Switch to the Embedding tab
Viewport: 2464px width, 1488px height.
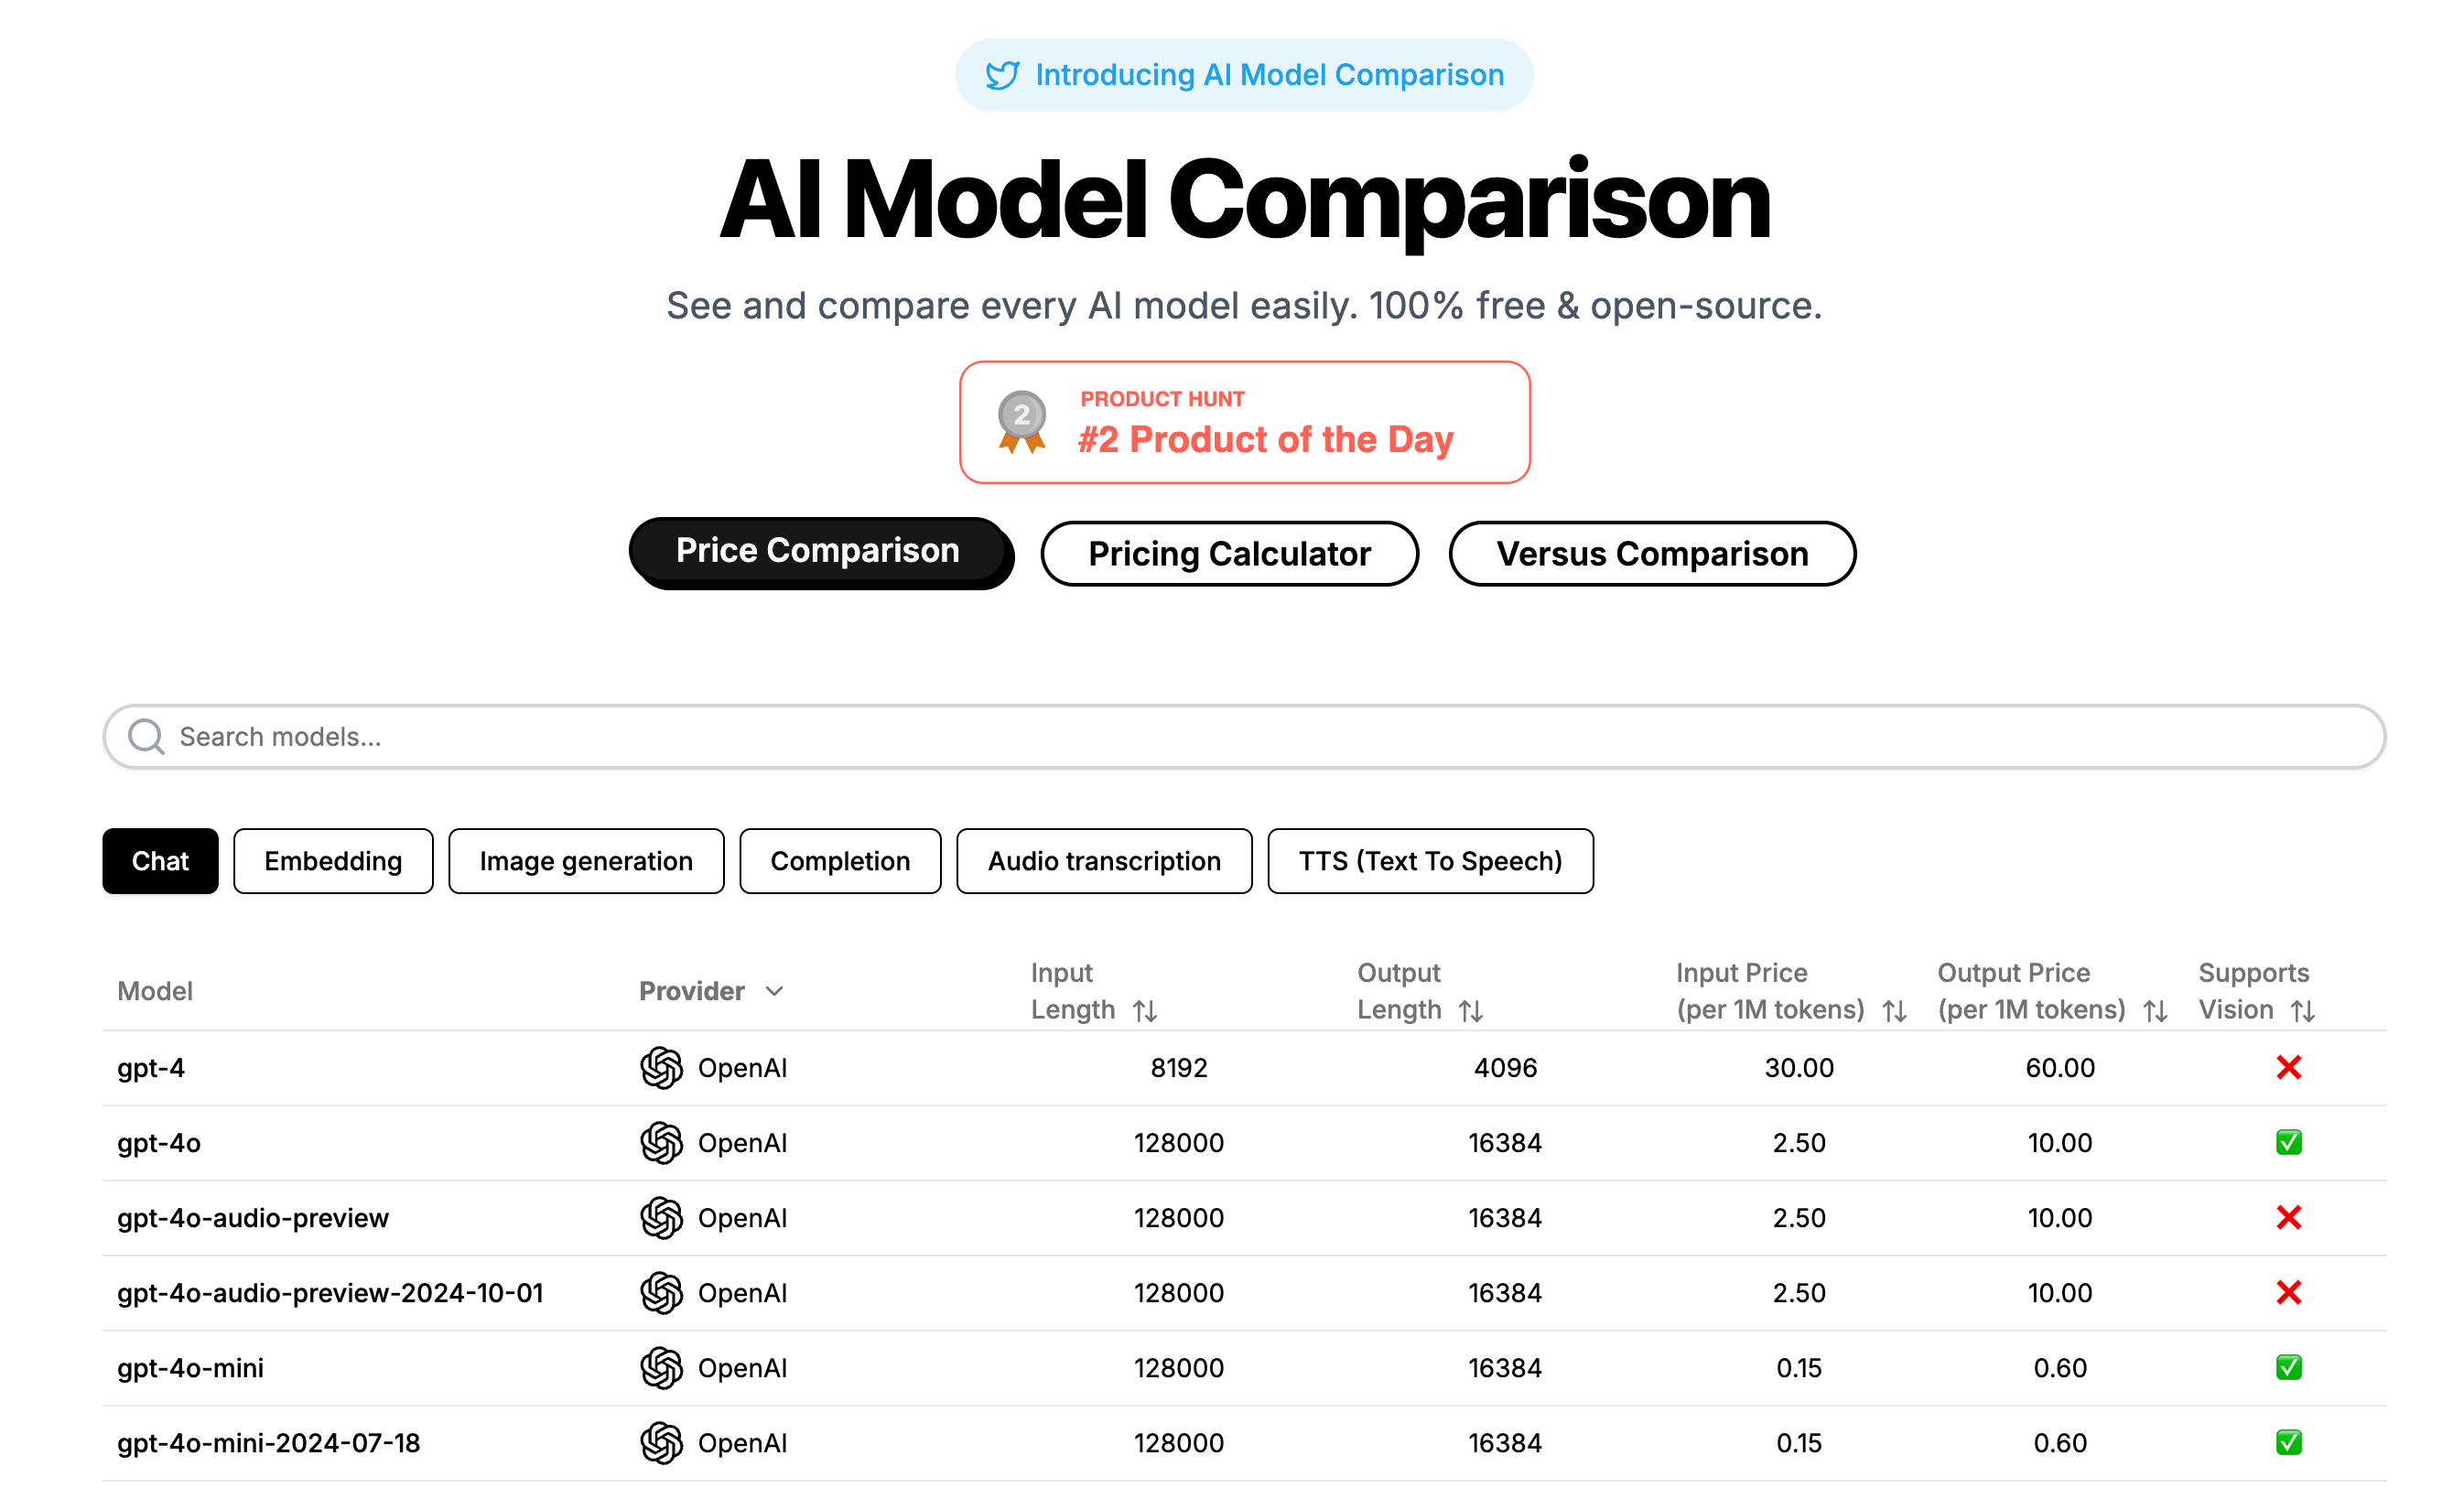click(x=333, y=861)
